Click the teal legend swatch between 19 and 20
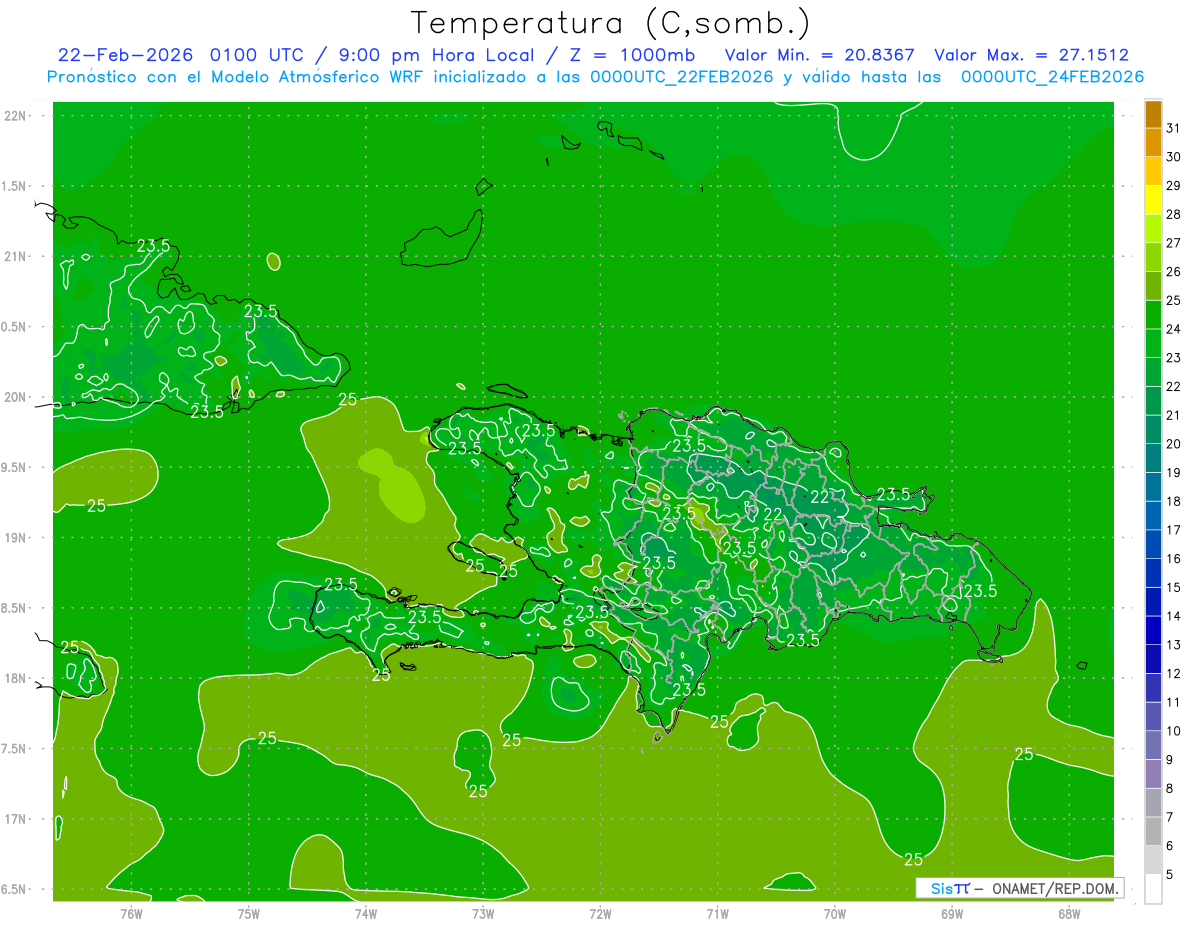Image resolution: width=1200 pixels, height=927 pixels. point(1153,458)
